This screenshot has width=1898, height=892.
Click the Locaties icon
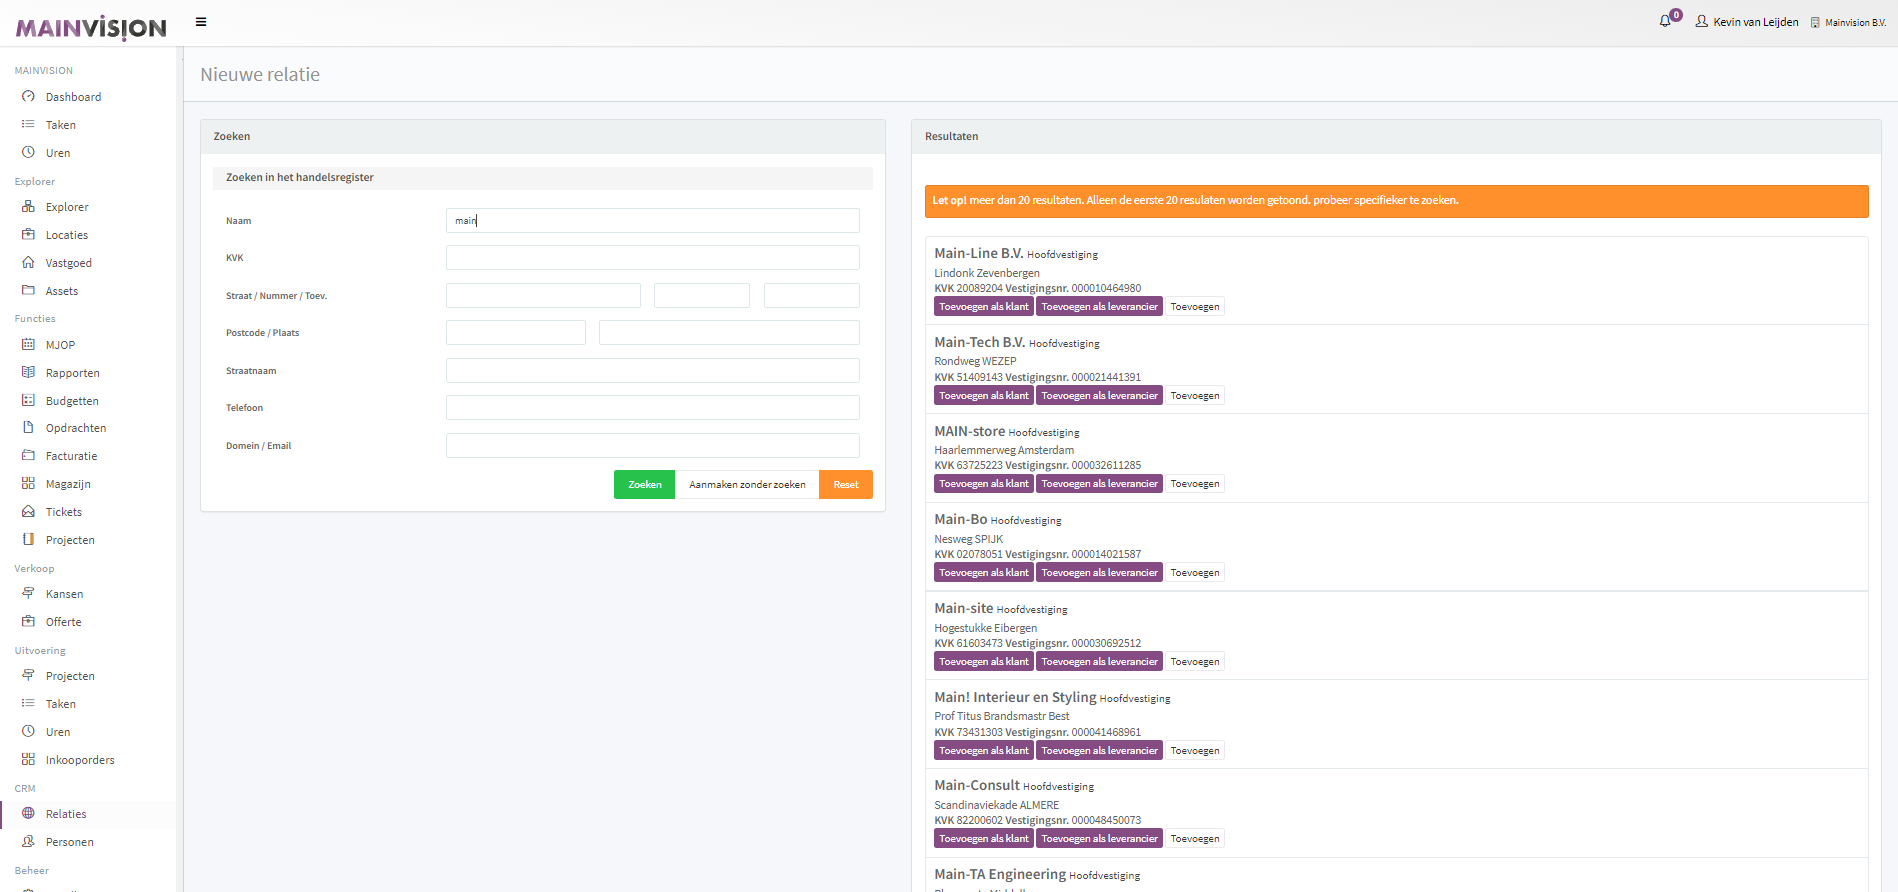[x=28, y=234]
